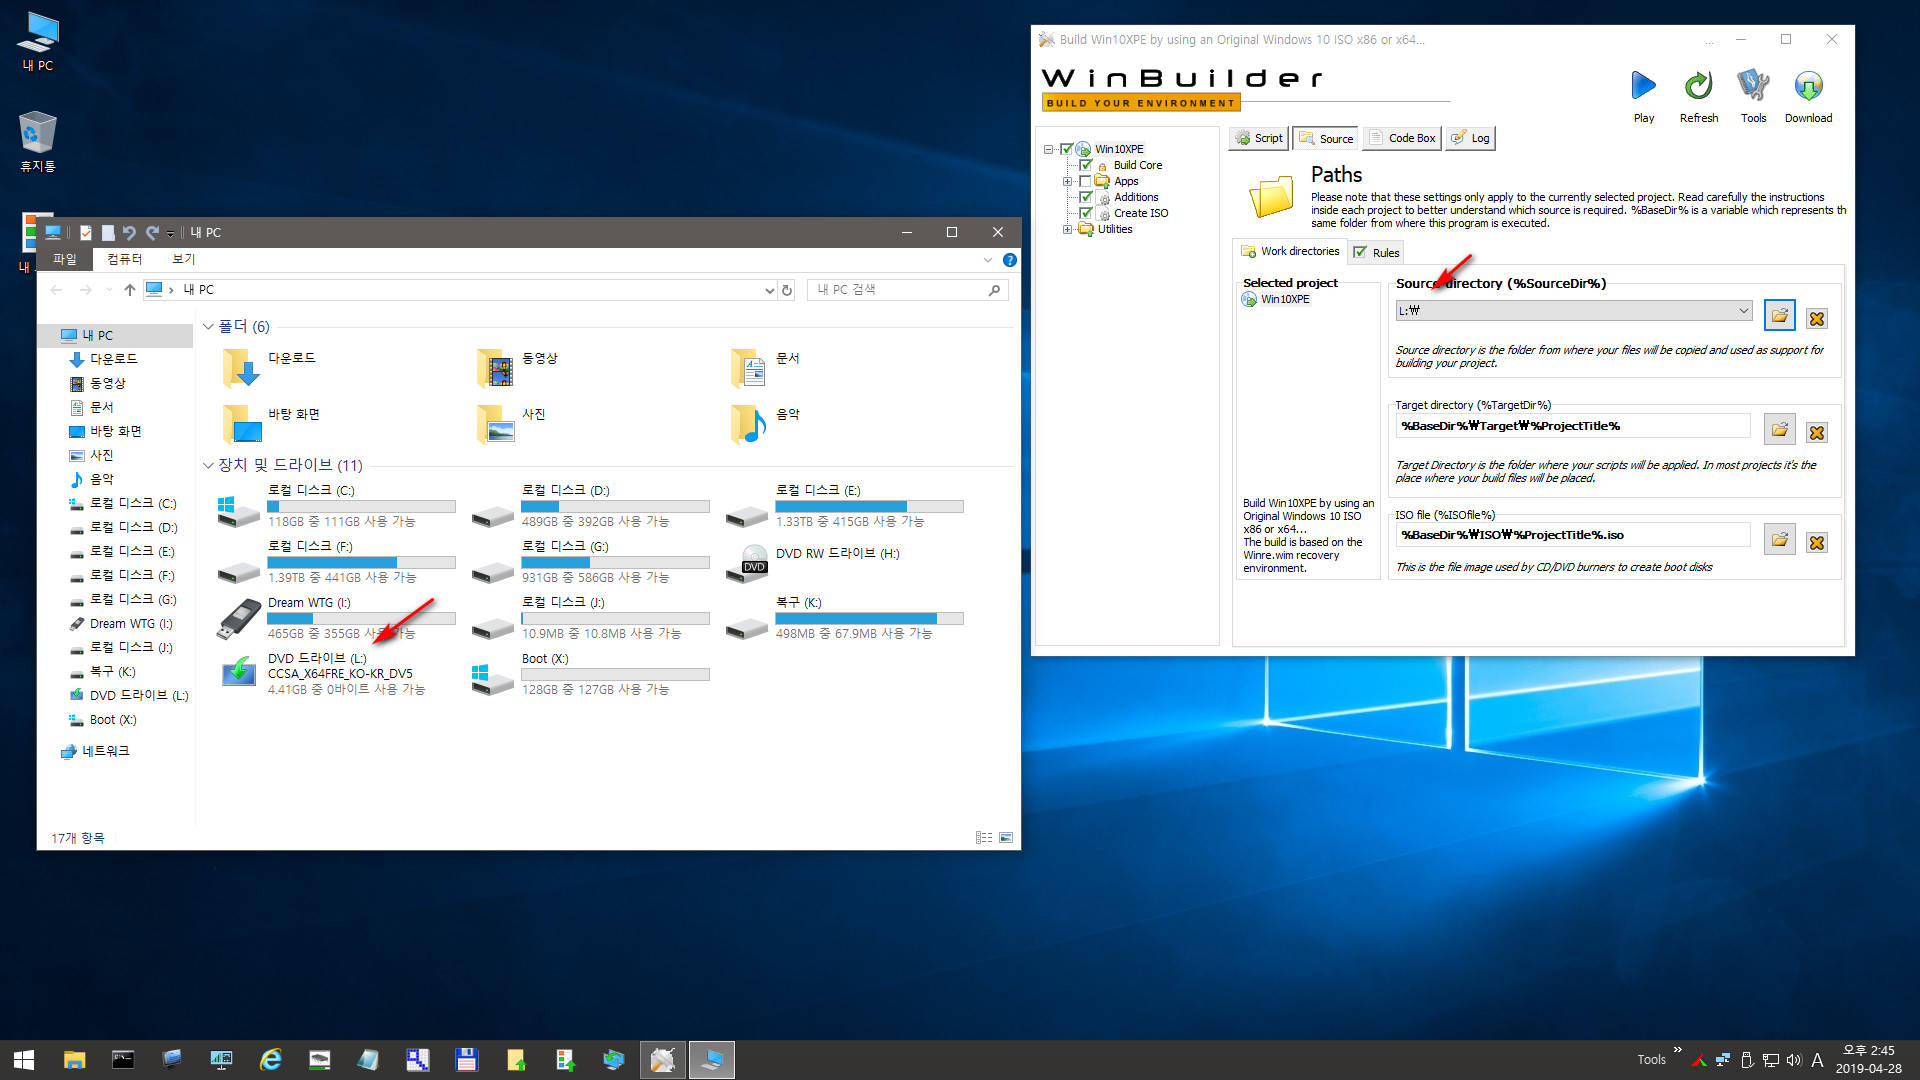Open the 음악 folder in content pane

point(767,424)
